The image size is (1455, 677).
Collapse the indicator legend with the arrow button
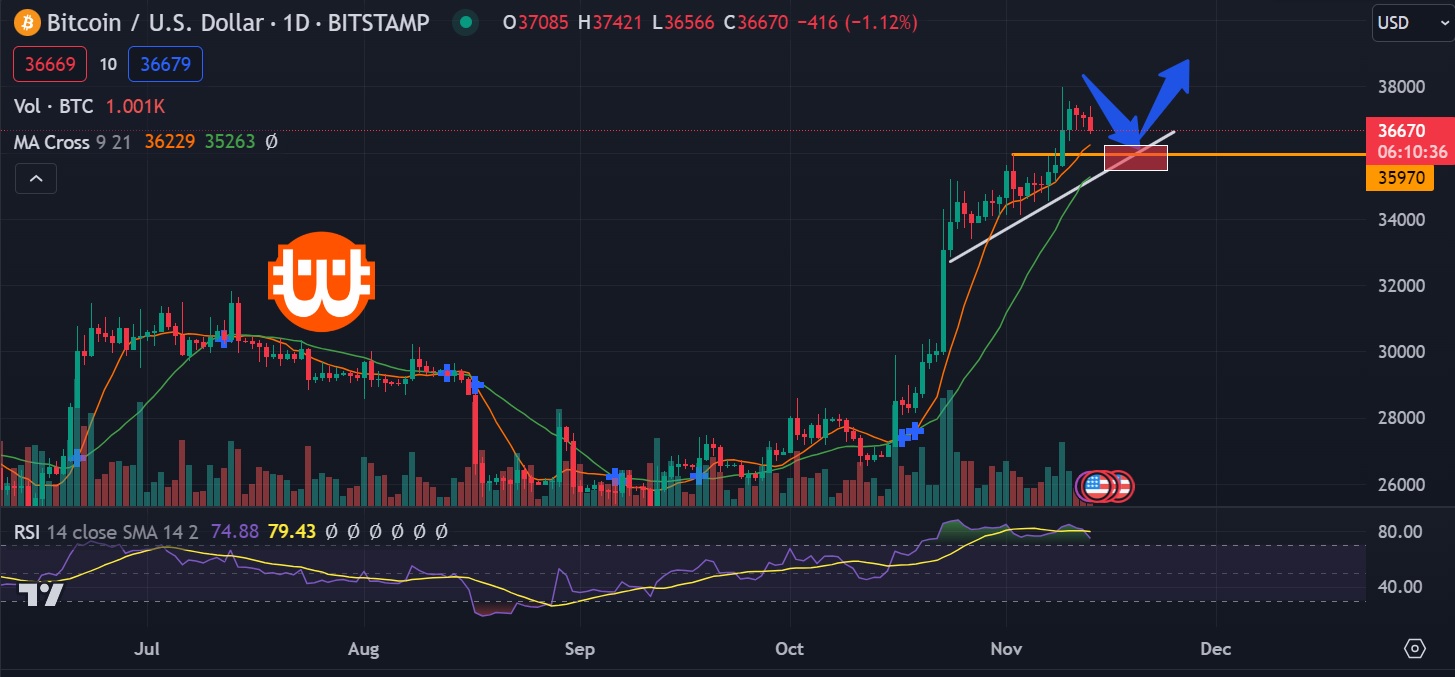tap(35, 179)
